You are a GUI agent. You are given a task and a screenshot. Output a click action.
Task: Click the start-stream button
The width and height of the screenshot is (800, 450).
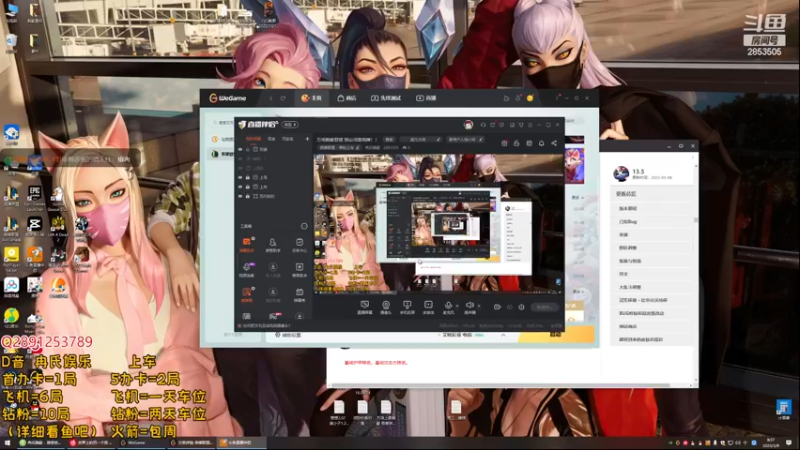tap(544, 307)
